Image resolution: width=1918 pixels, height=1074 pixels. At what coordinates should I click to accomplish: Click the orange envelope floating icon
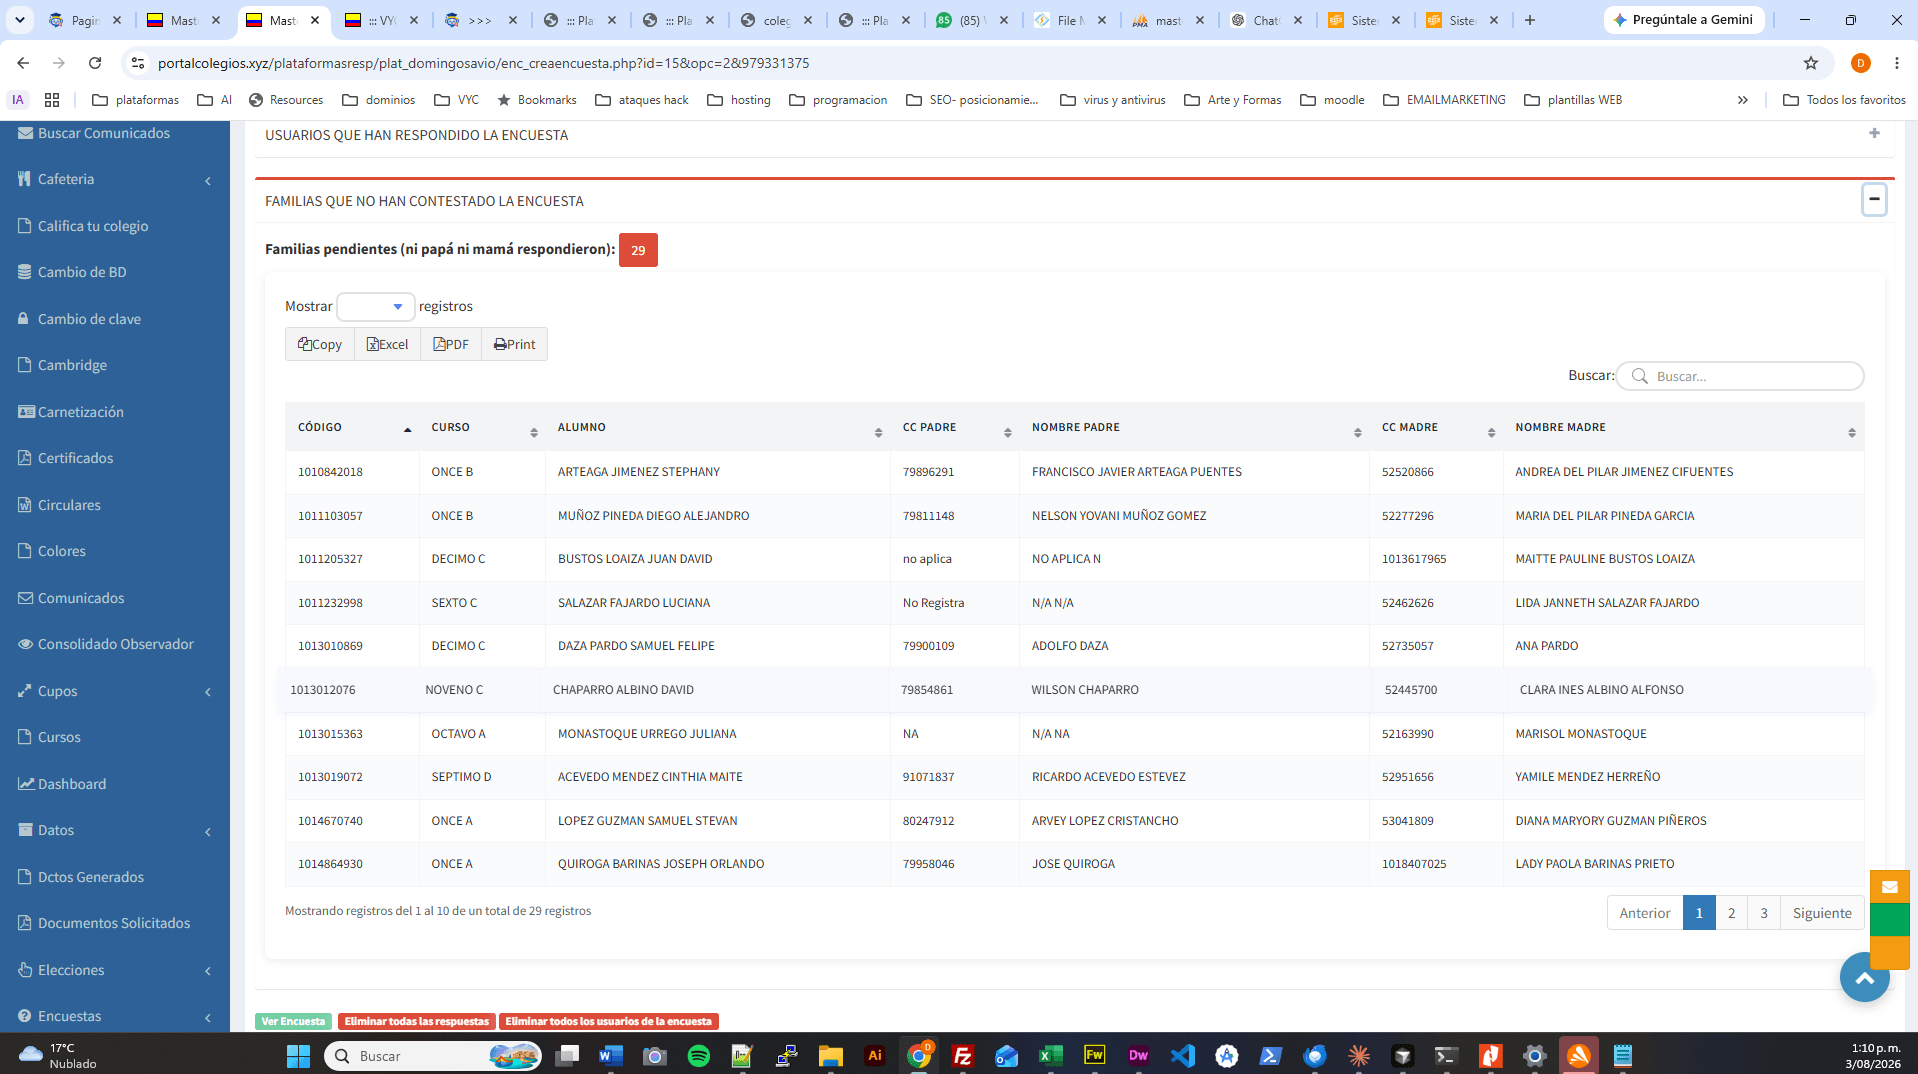[1889, 886]
